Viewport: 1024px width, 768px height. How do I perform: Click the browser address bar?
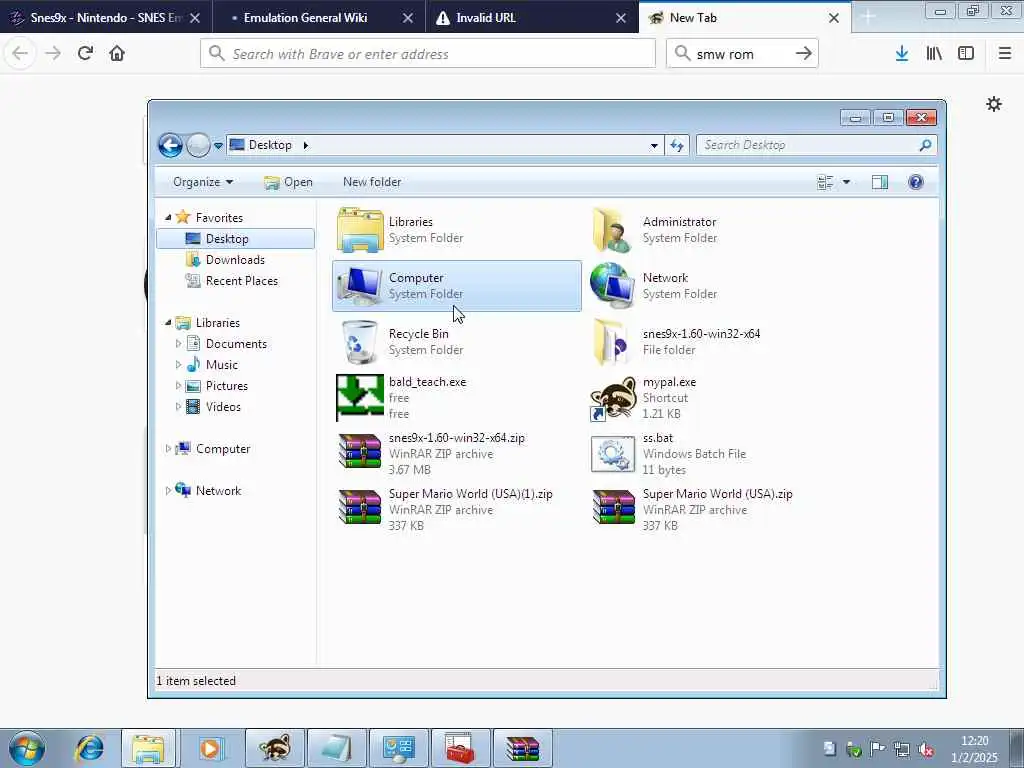[428, 54]
